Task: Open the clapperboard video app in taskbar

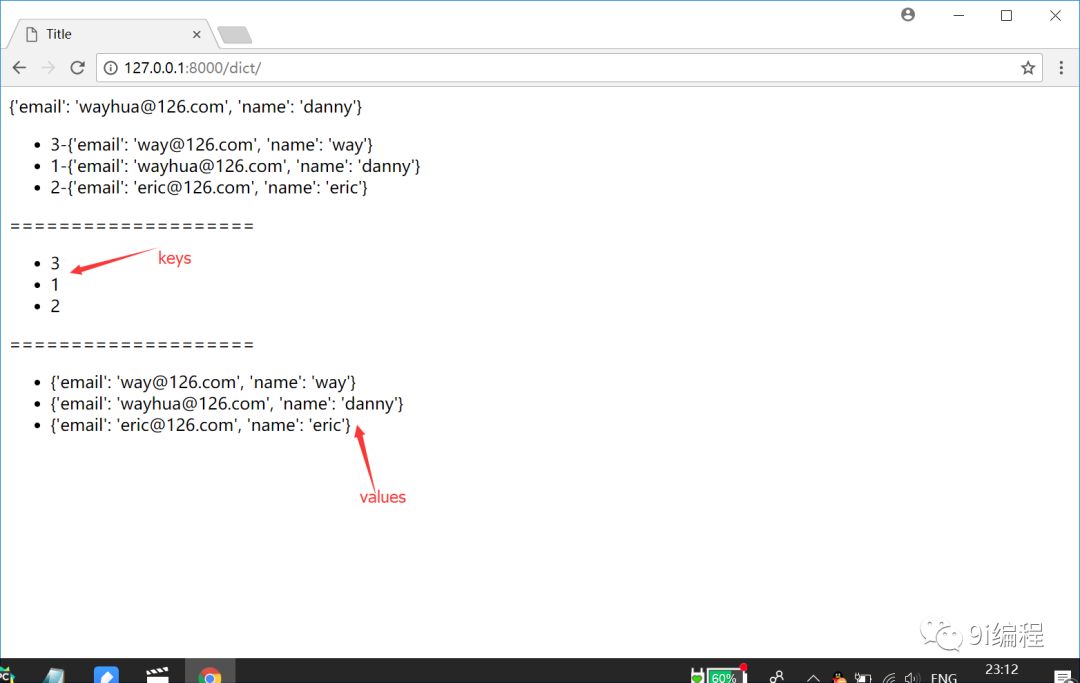Action: pyautogui.click(x=158, y=674)
